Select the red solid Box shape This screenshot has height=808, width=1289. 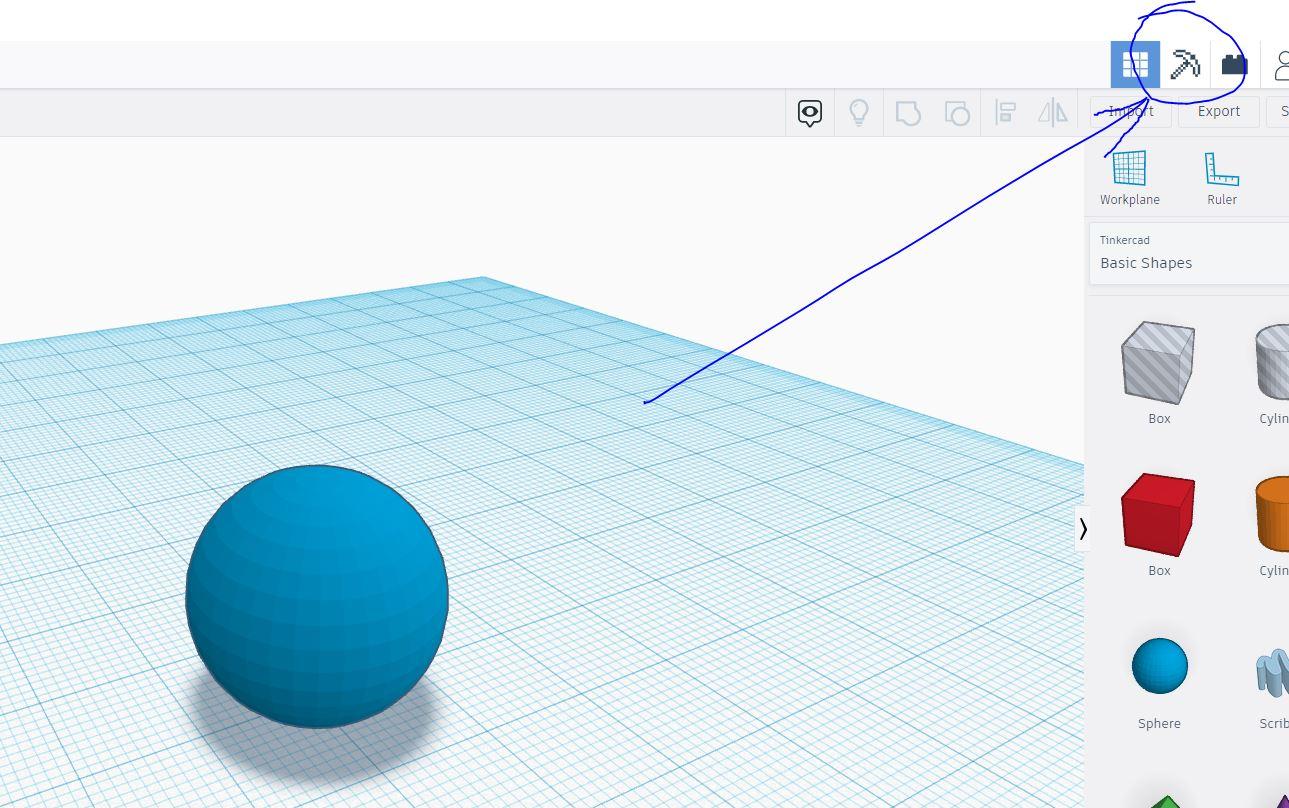click(1157, 513)
